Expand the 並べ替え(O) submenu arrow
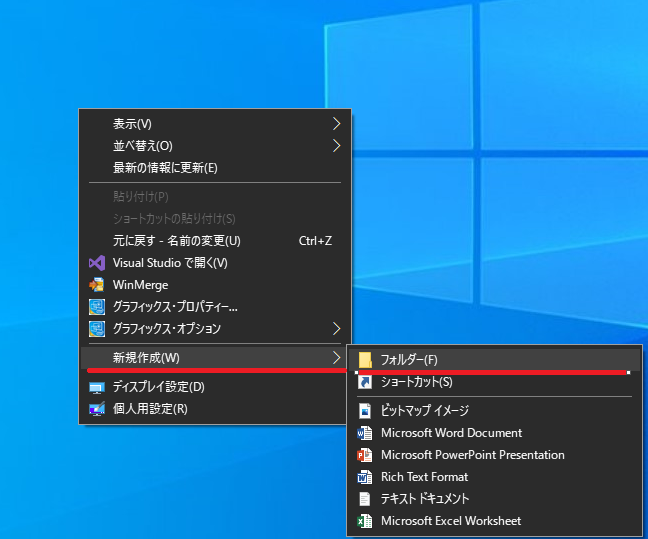Image resolution: width=648 pixels, height=539 pixels. (336, 145)
